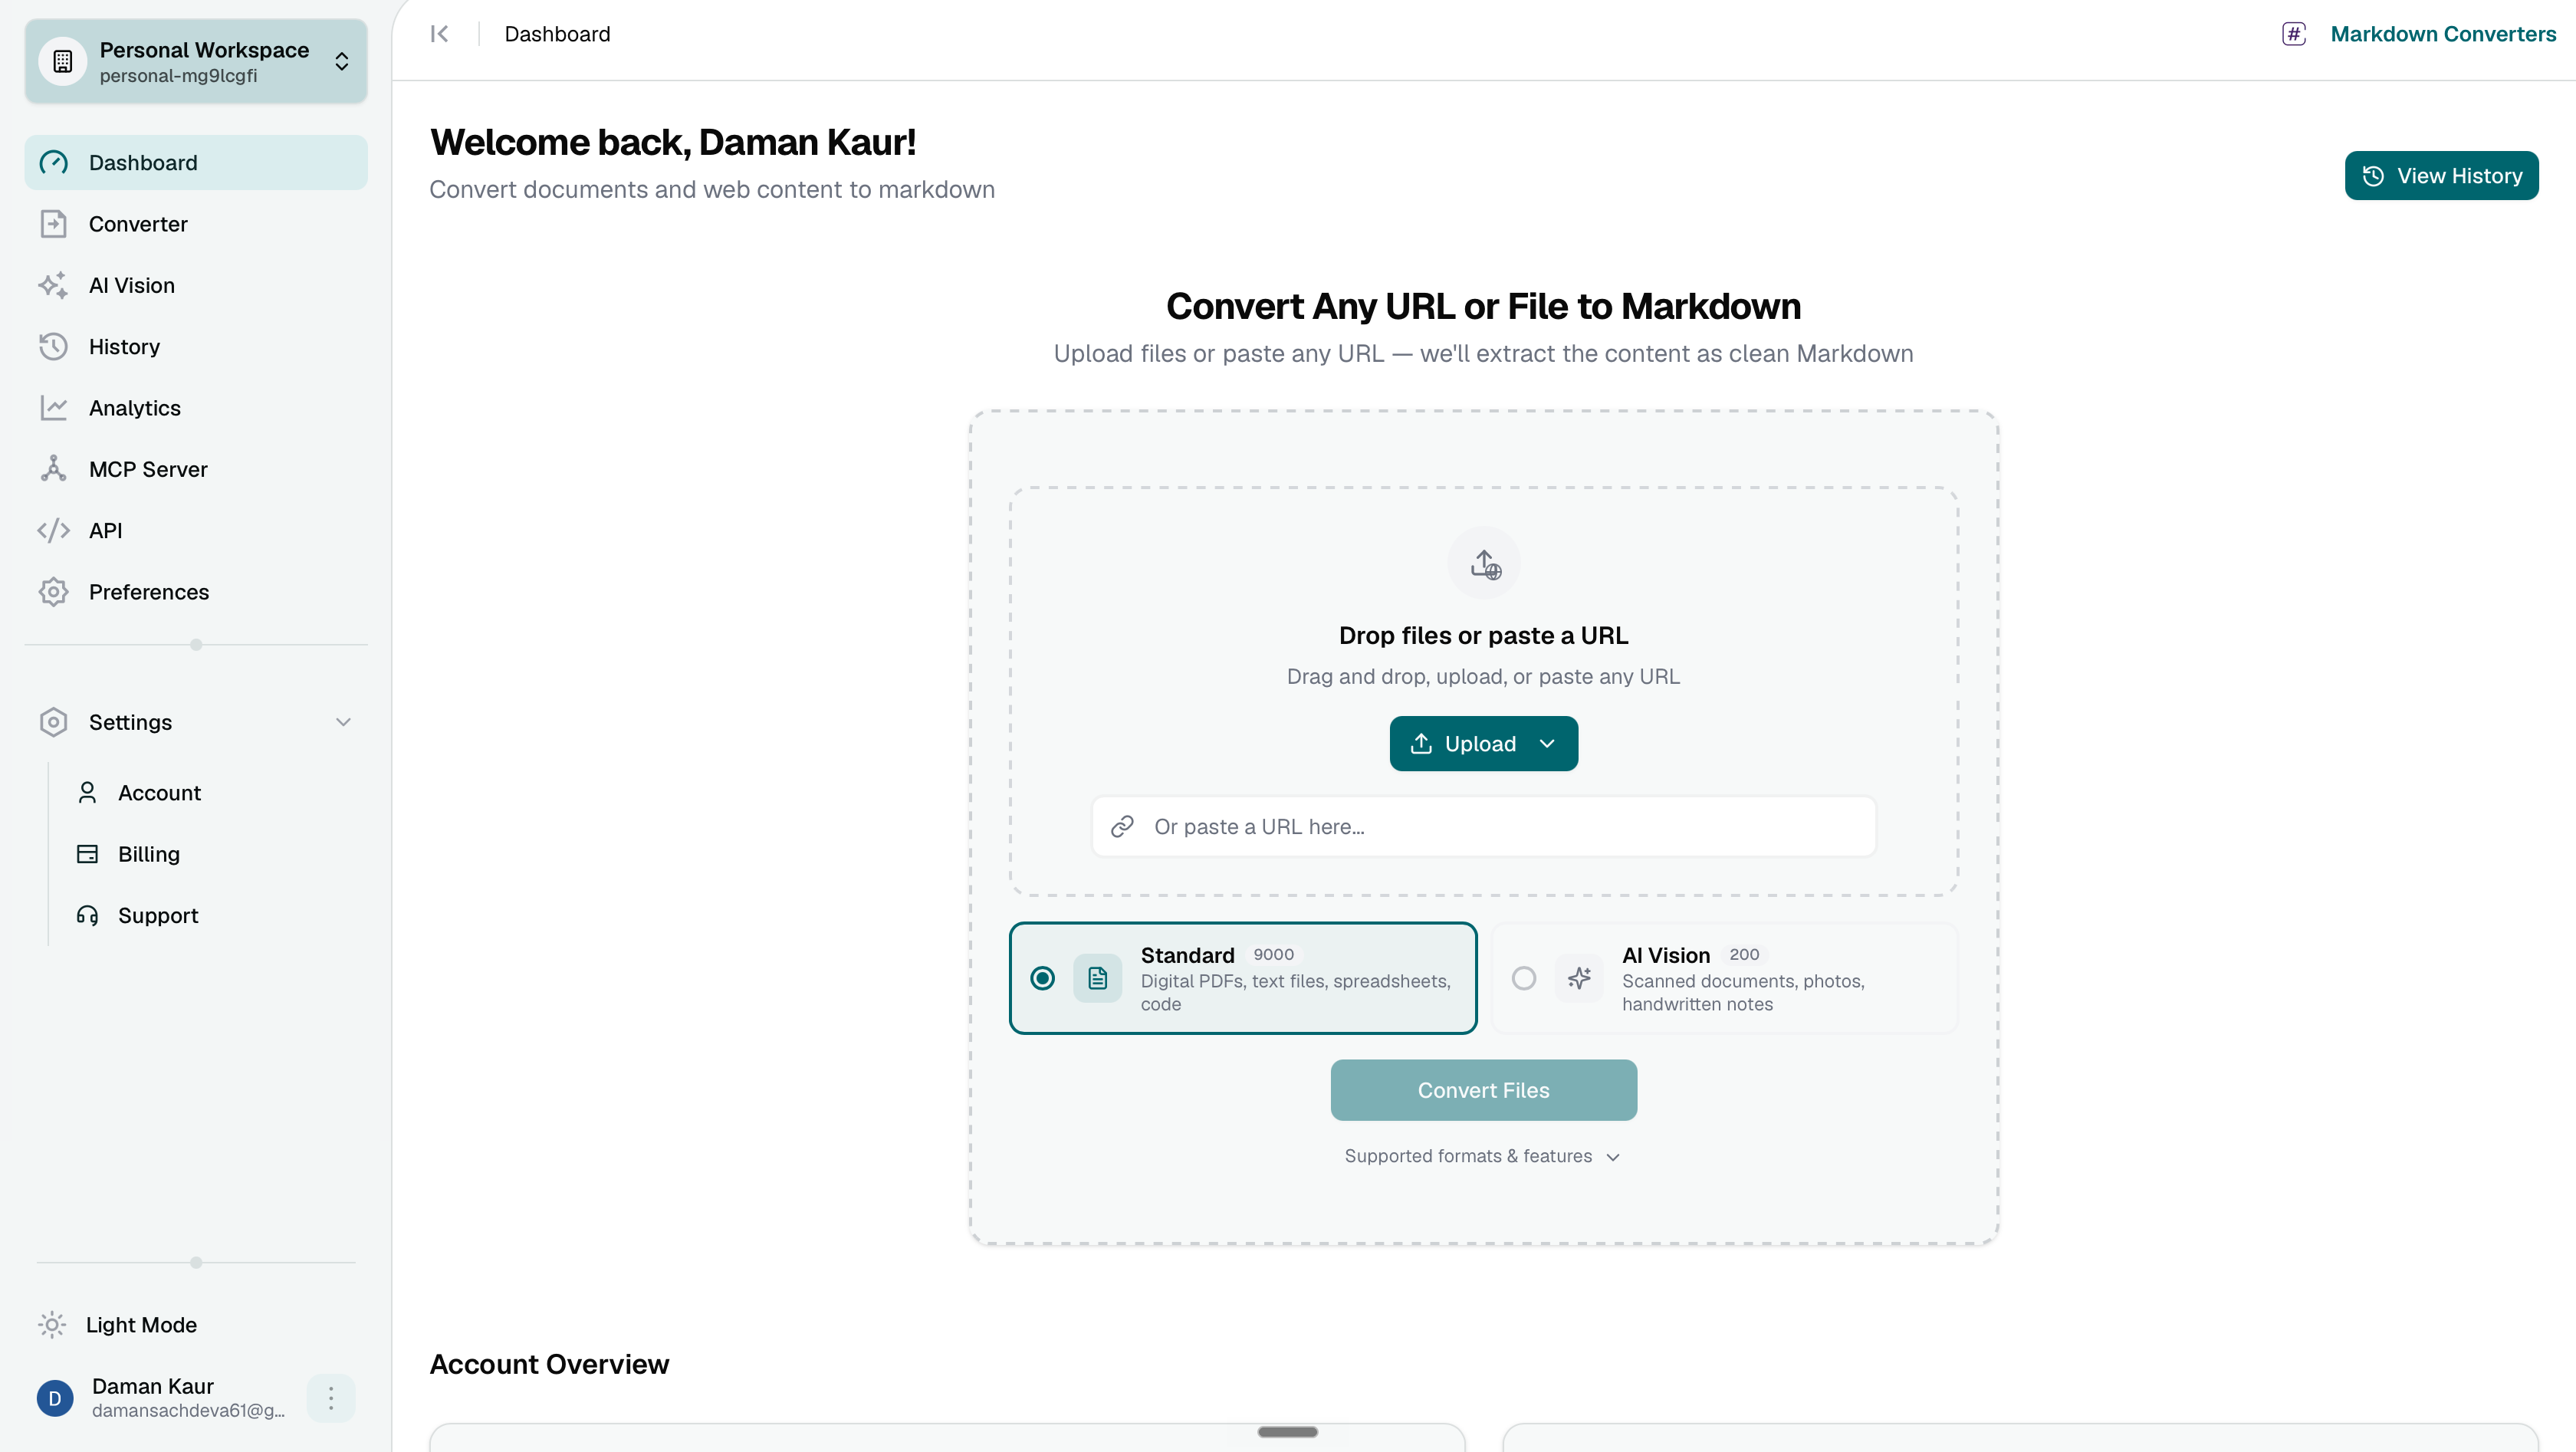Collapse the sidebar with the arrow icon

coord(439,34)
